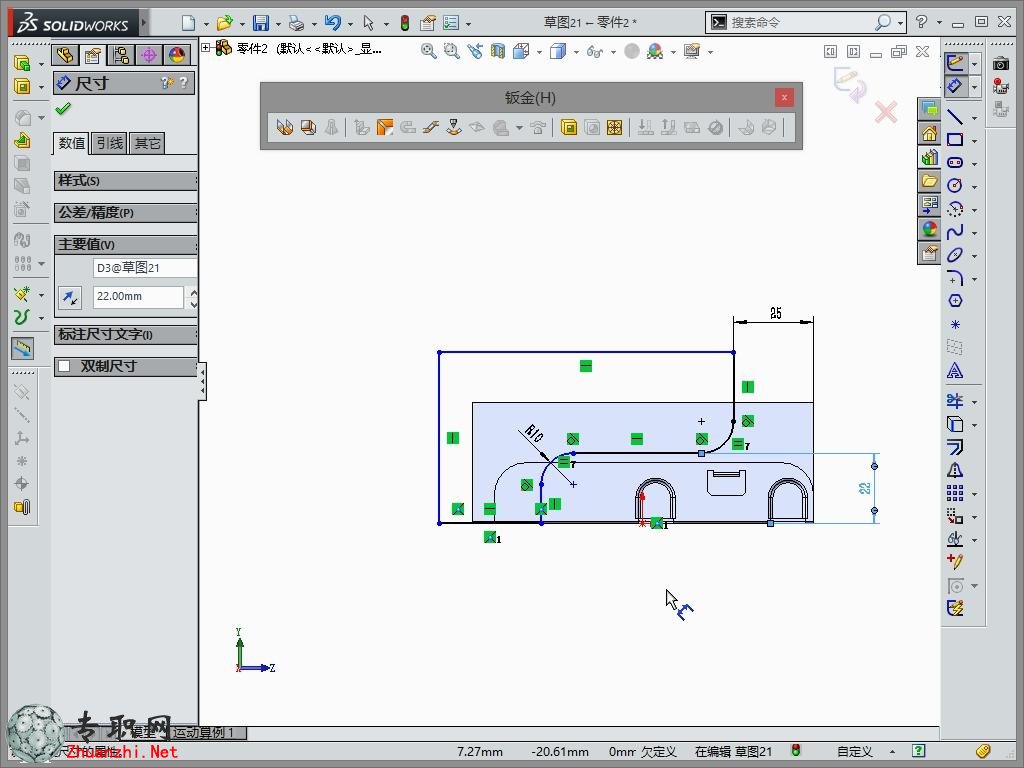Click the dimension value field 22.00mm

tap(138, 296)
